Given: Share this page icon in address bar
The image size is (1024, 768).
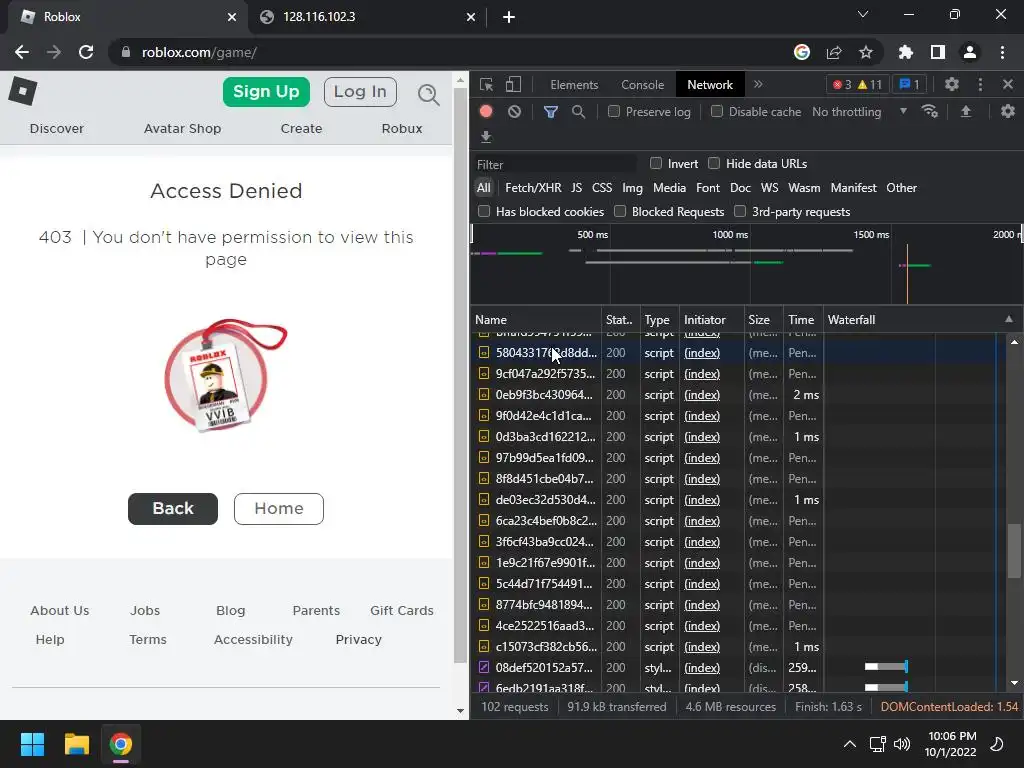Looking at the screenshot, I should [833, 52].
